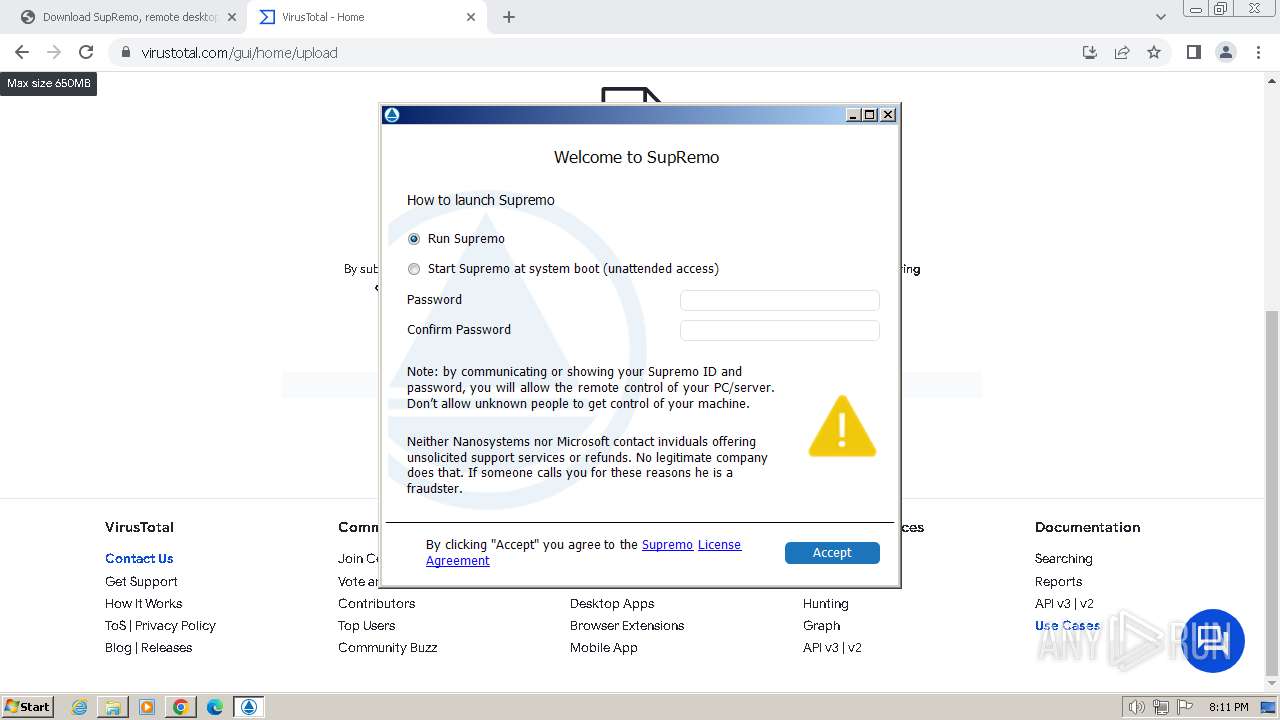Open the Chrome three-dot menu
Screen dimensions: 1280x720
(1258, 53)
